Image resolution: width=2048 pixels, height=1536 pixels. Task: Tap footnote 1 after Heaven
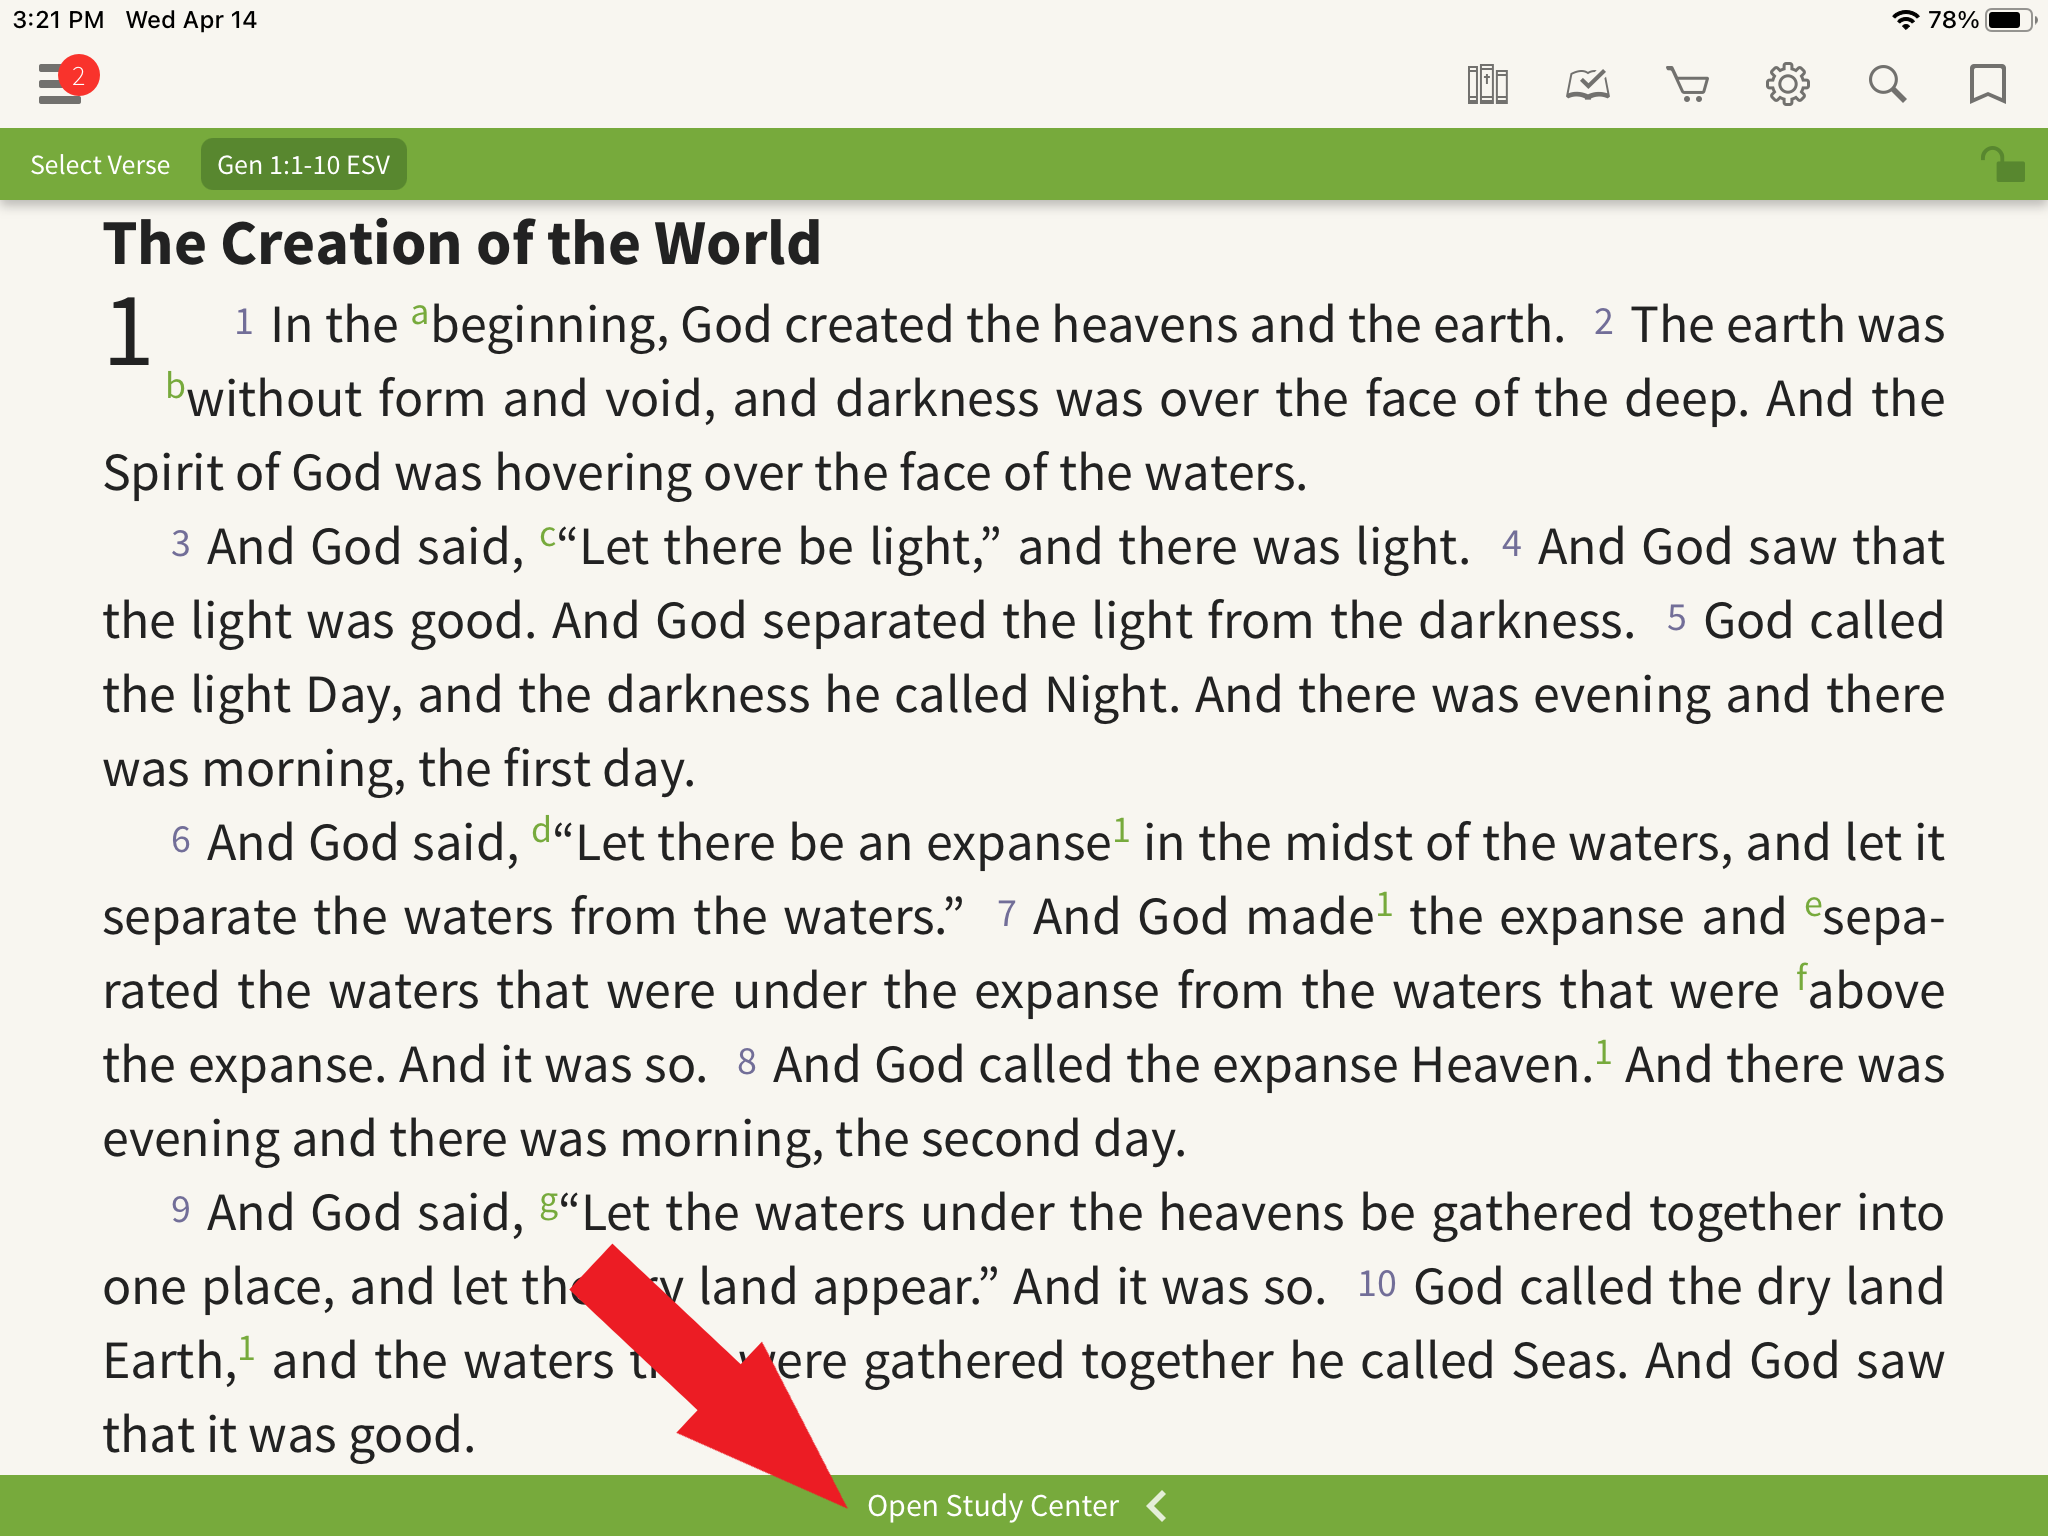click(1603, 1052)
